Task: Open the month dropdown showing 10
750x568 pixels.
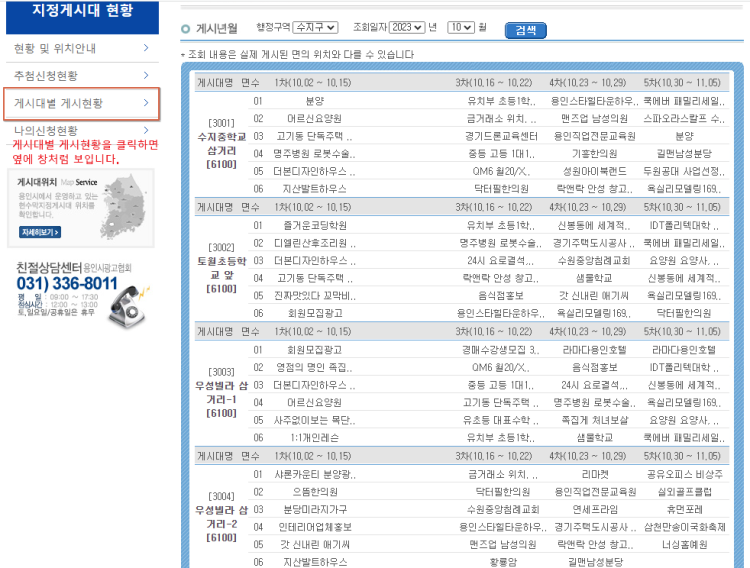Action: click(460, 28)
